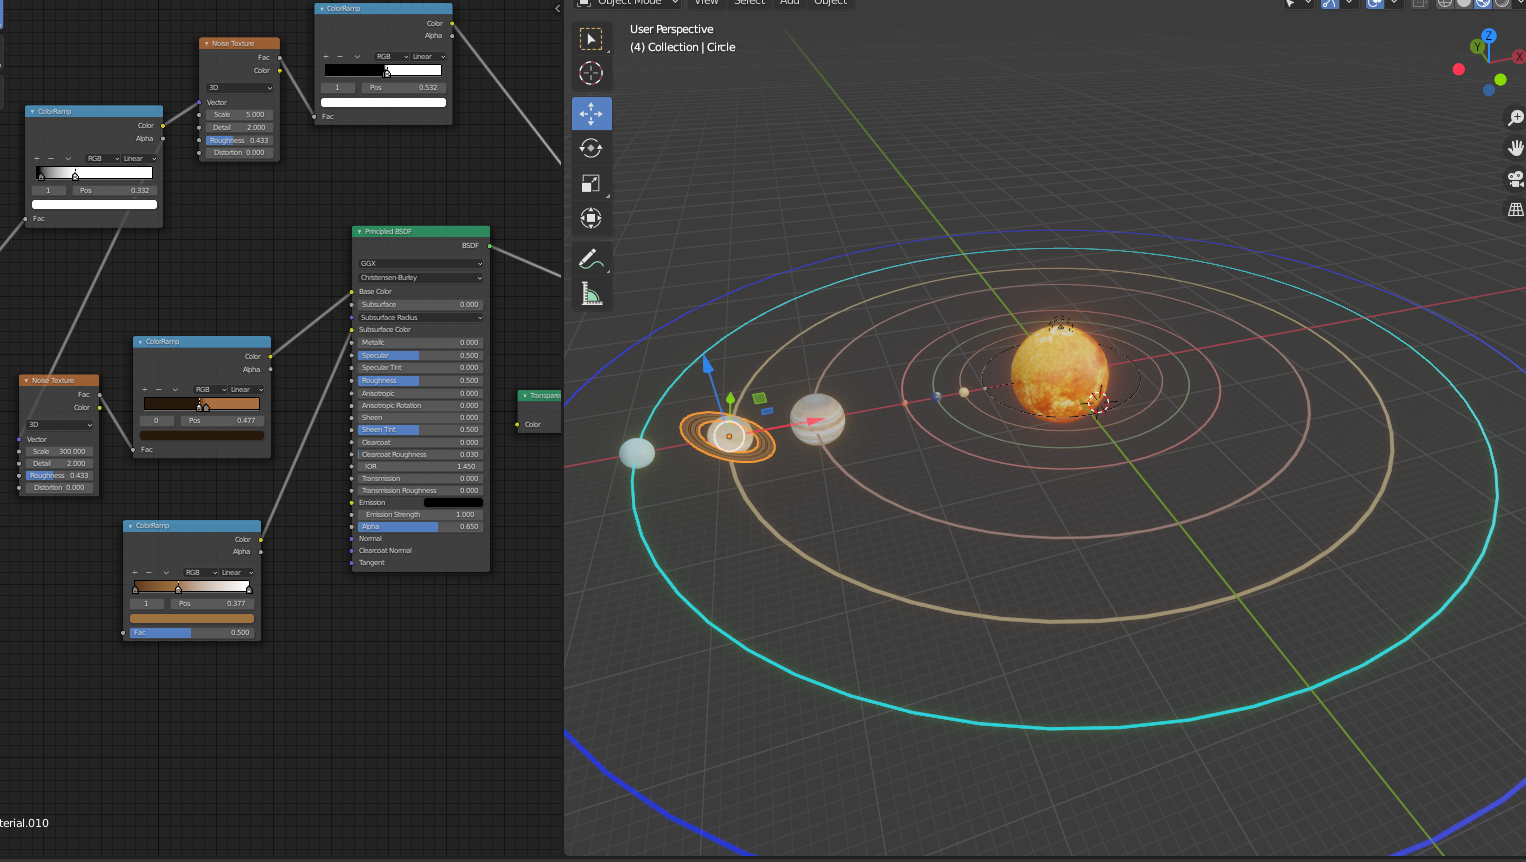Viewport: 1526px width, 862px height.
Task: Open 3D dimensions dropdown in Noise Texture scale 5.000
Action: tap(240, 87)
